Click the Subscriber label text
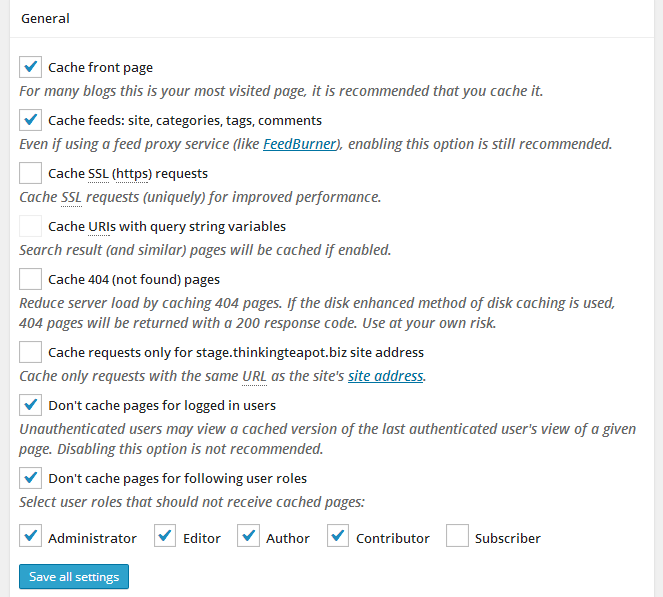The image size is (663, 597). tap(507, 538)
